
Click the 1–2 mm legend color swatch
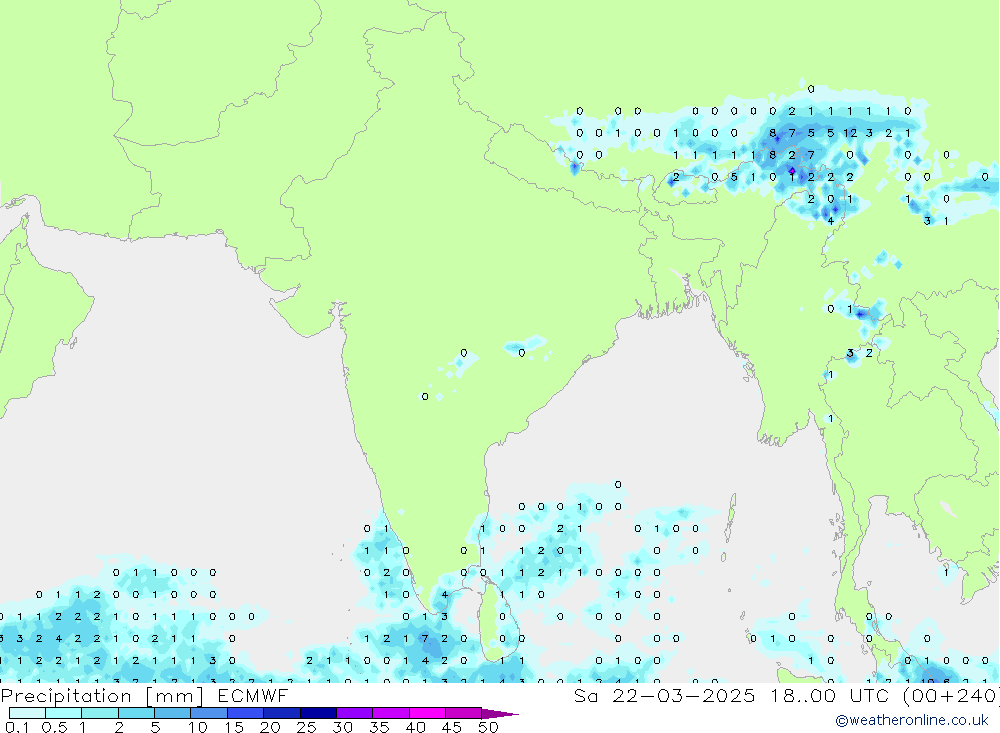point(99,713)
